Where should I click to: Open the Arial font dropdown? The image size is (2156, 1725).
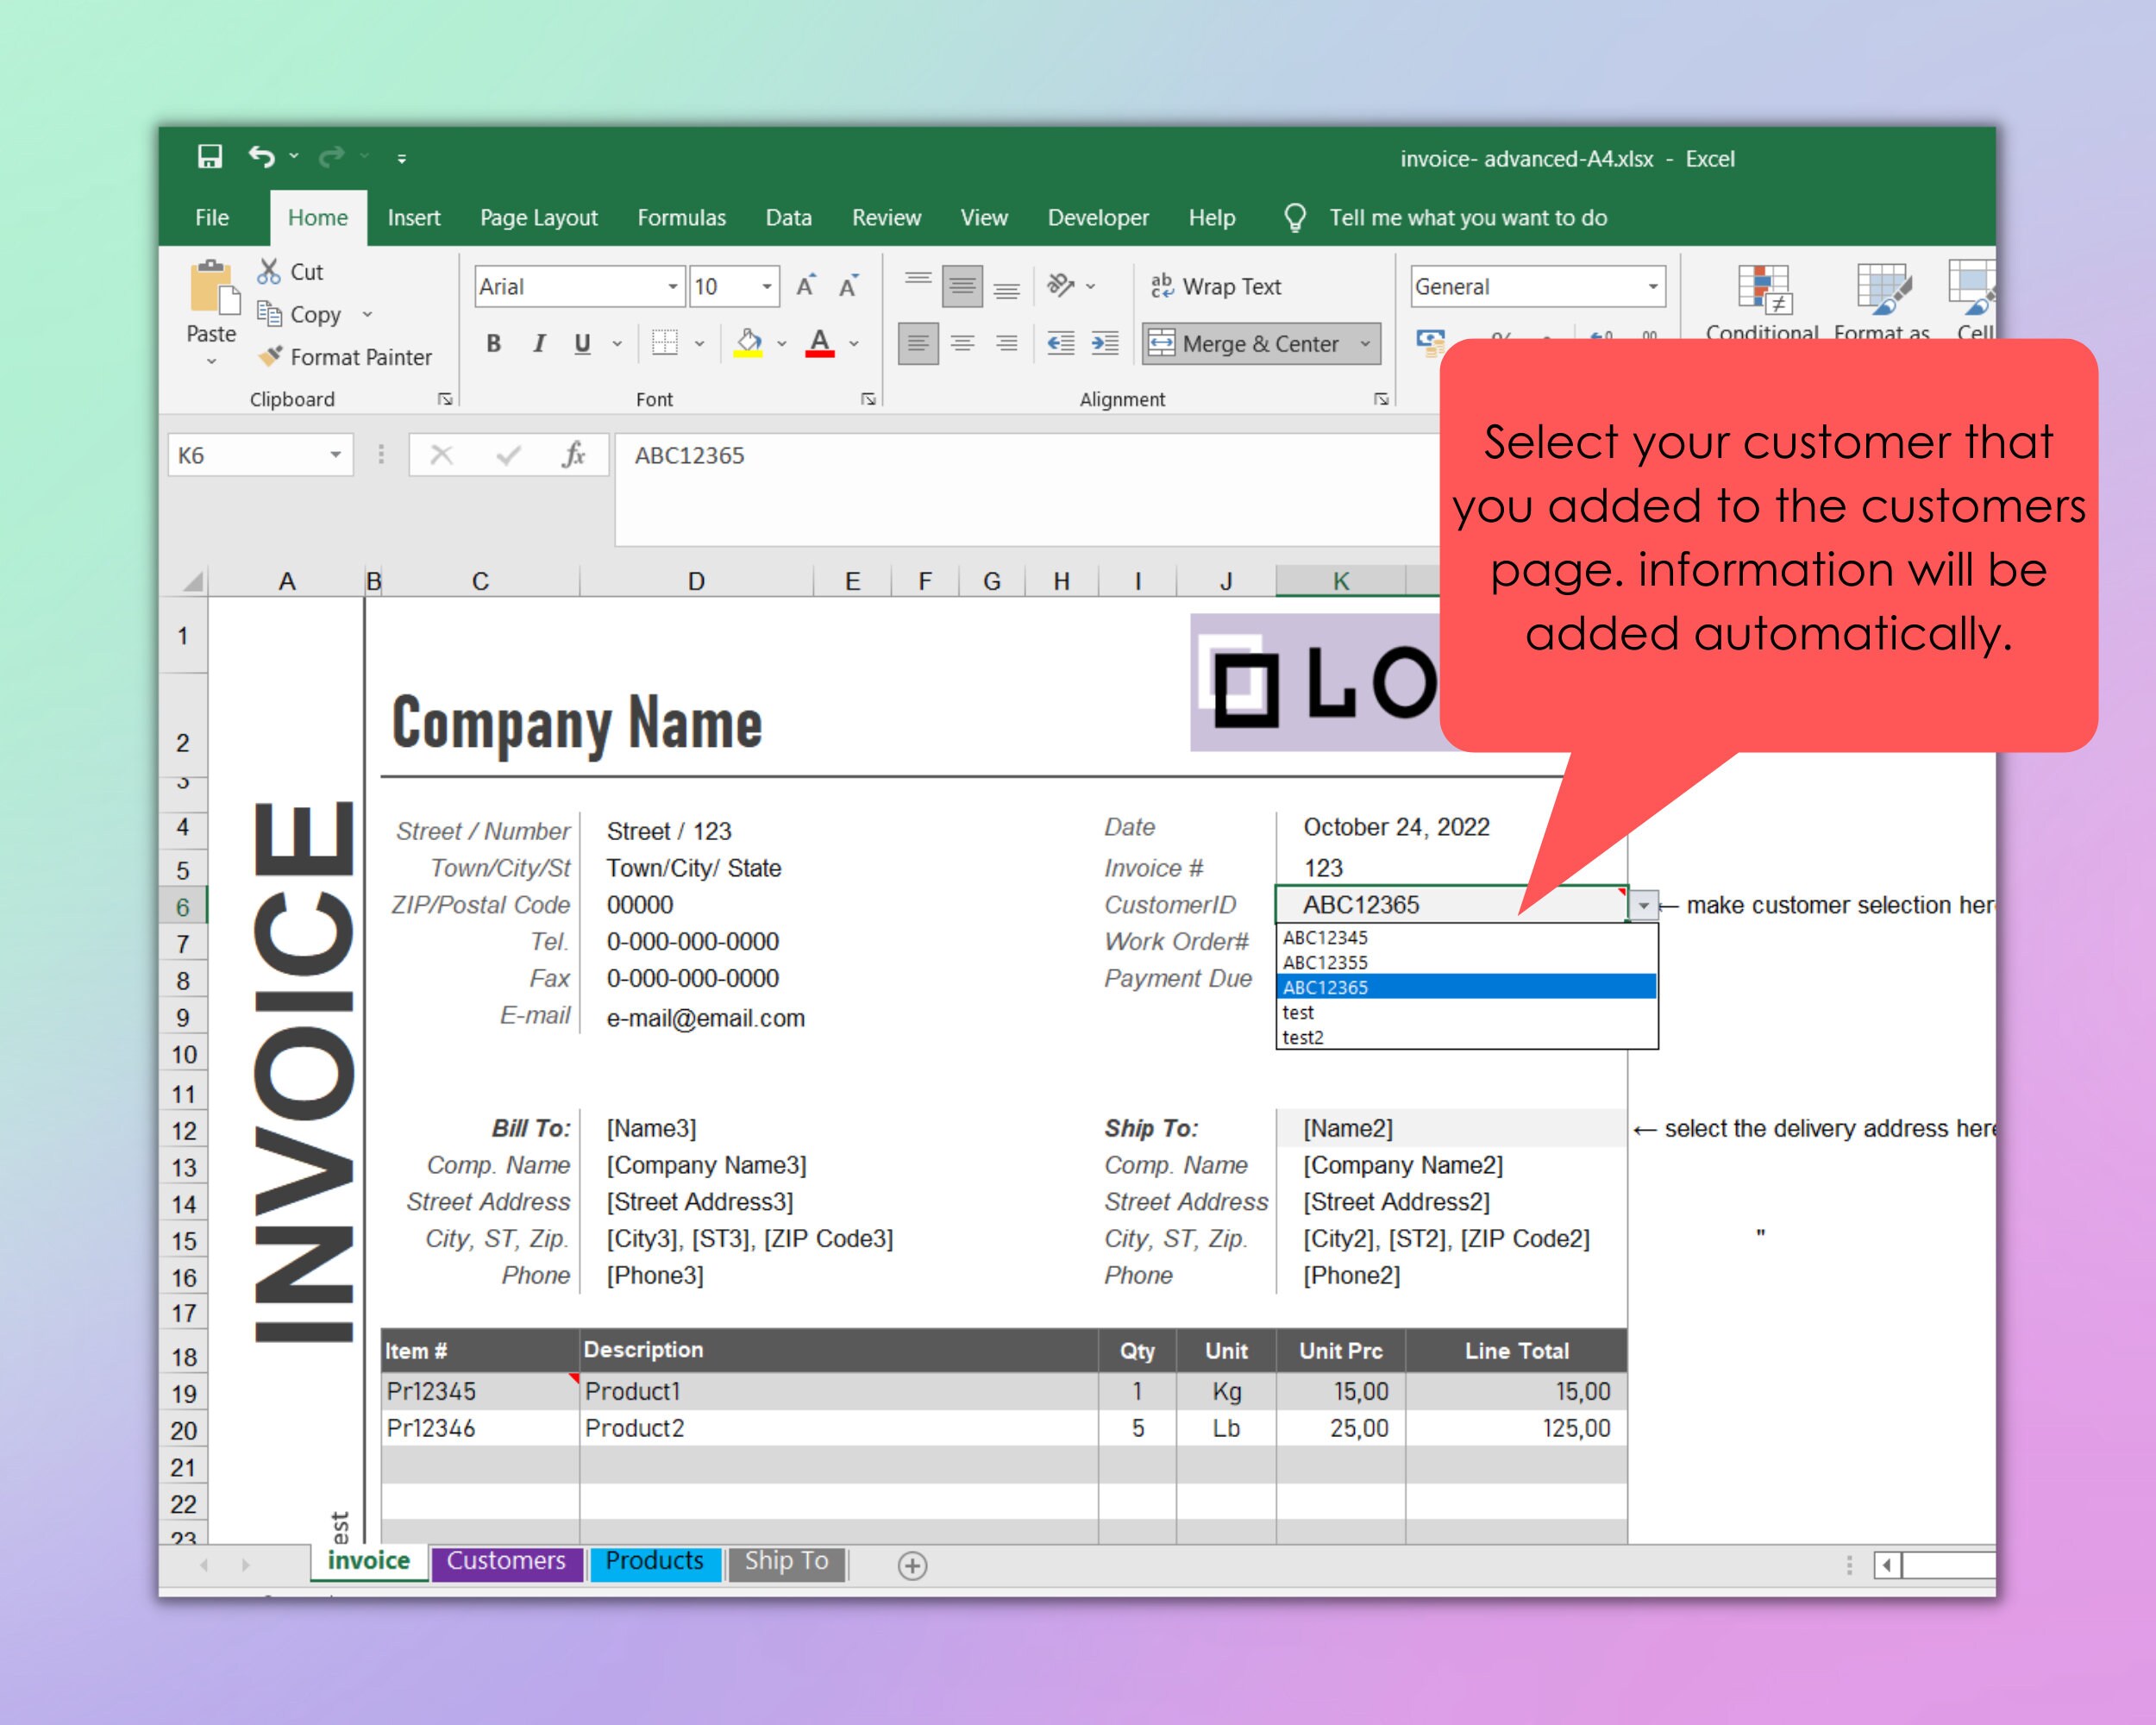pyautogui.click(x=672, y=287)
